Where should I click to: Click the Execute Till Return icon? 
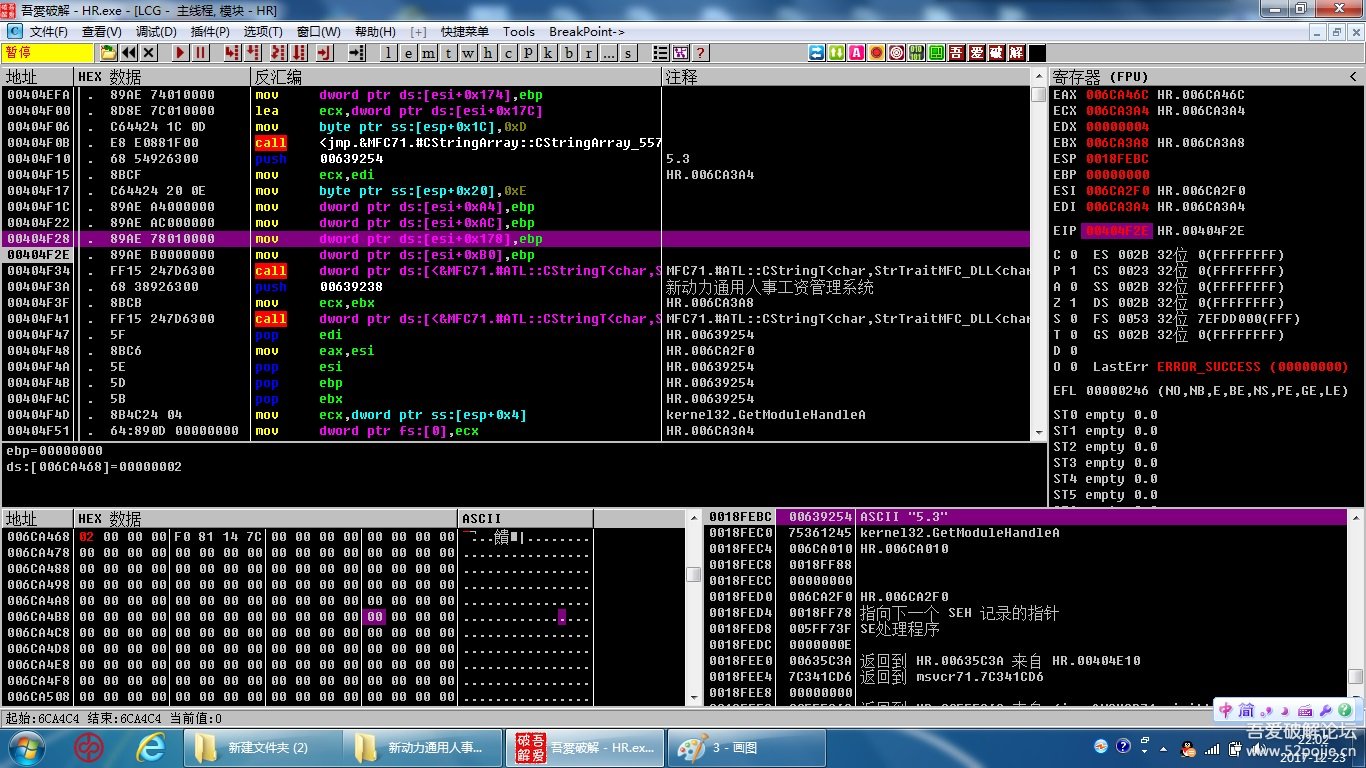tap(324, 53)
